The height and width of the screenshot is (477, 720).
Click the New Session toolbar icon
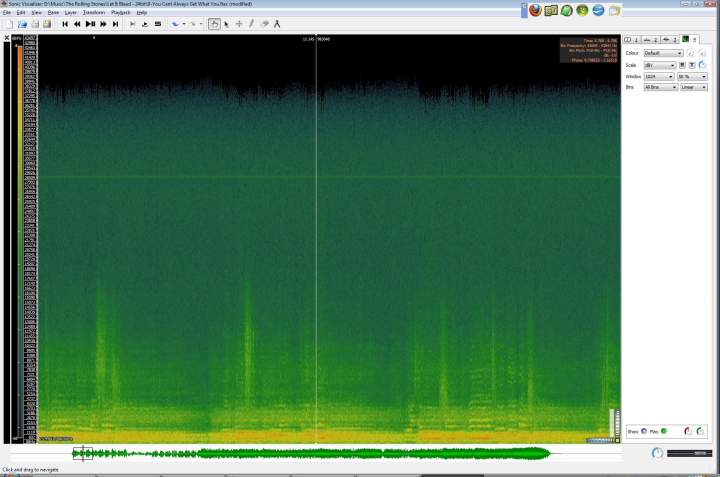click(x=9, y=24)
